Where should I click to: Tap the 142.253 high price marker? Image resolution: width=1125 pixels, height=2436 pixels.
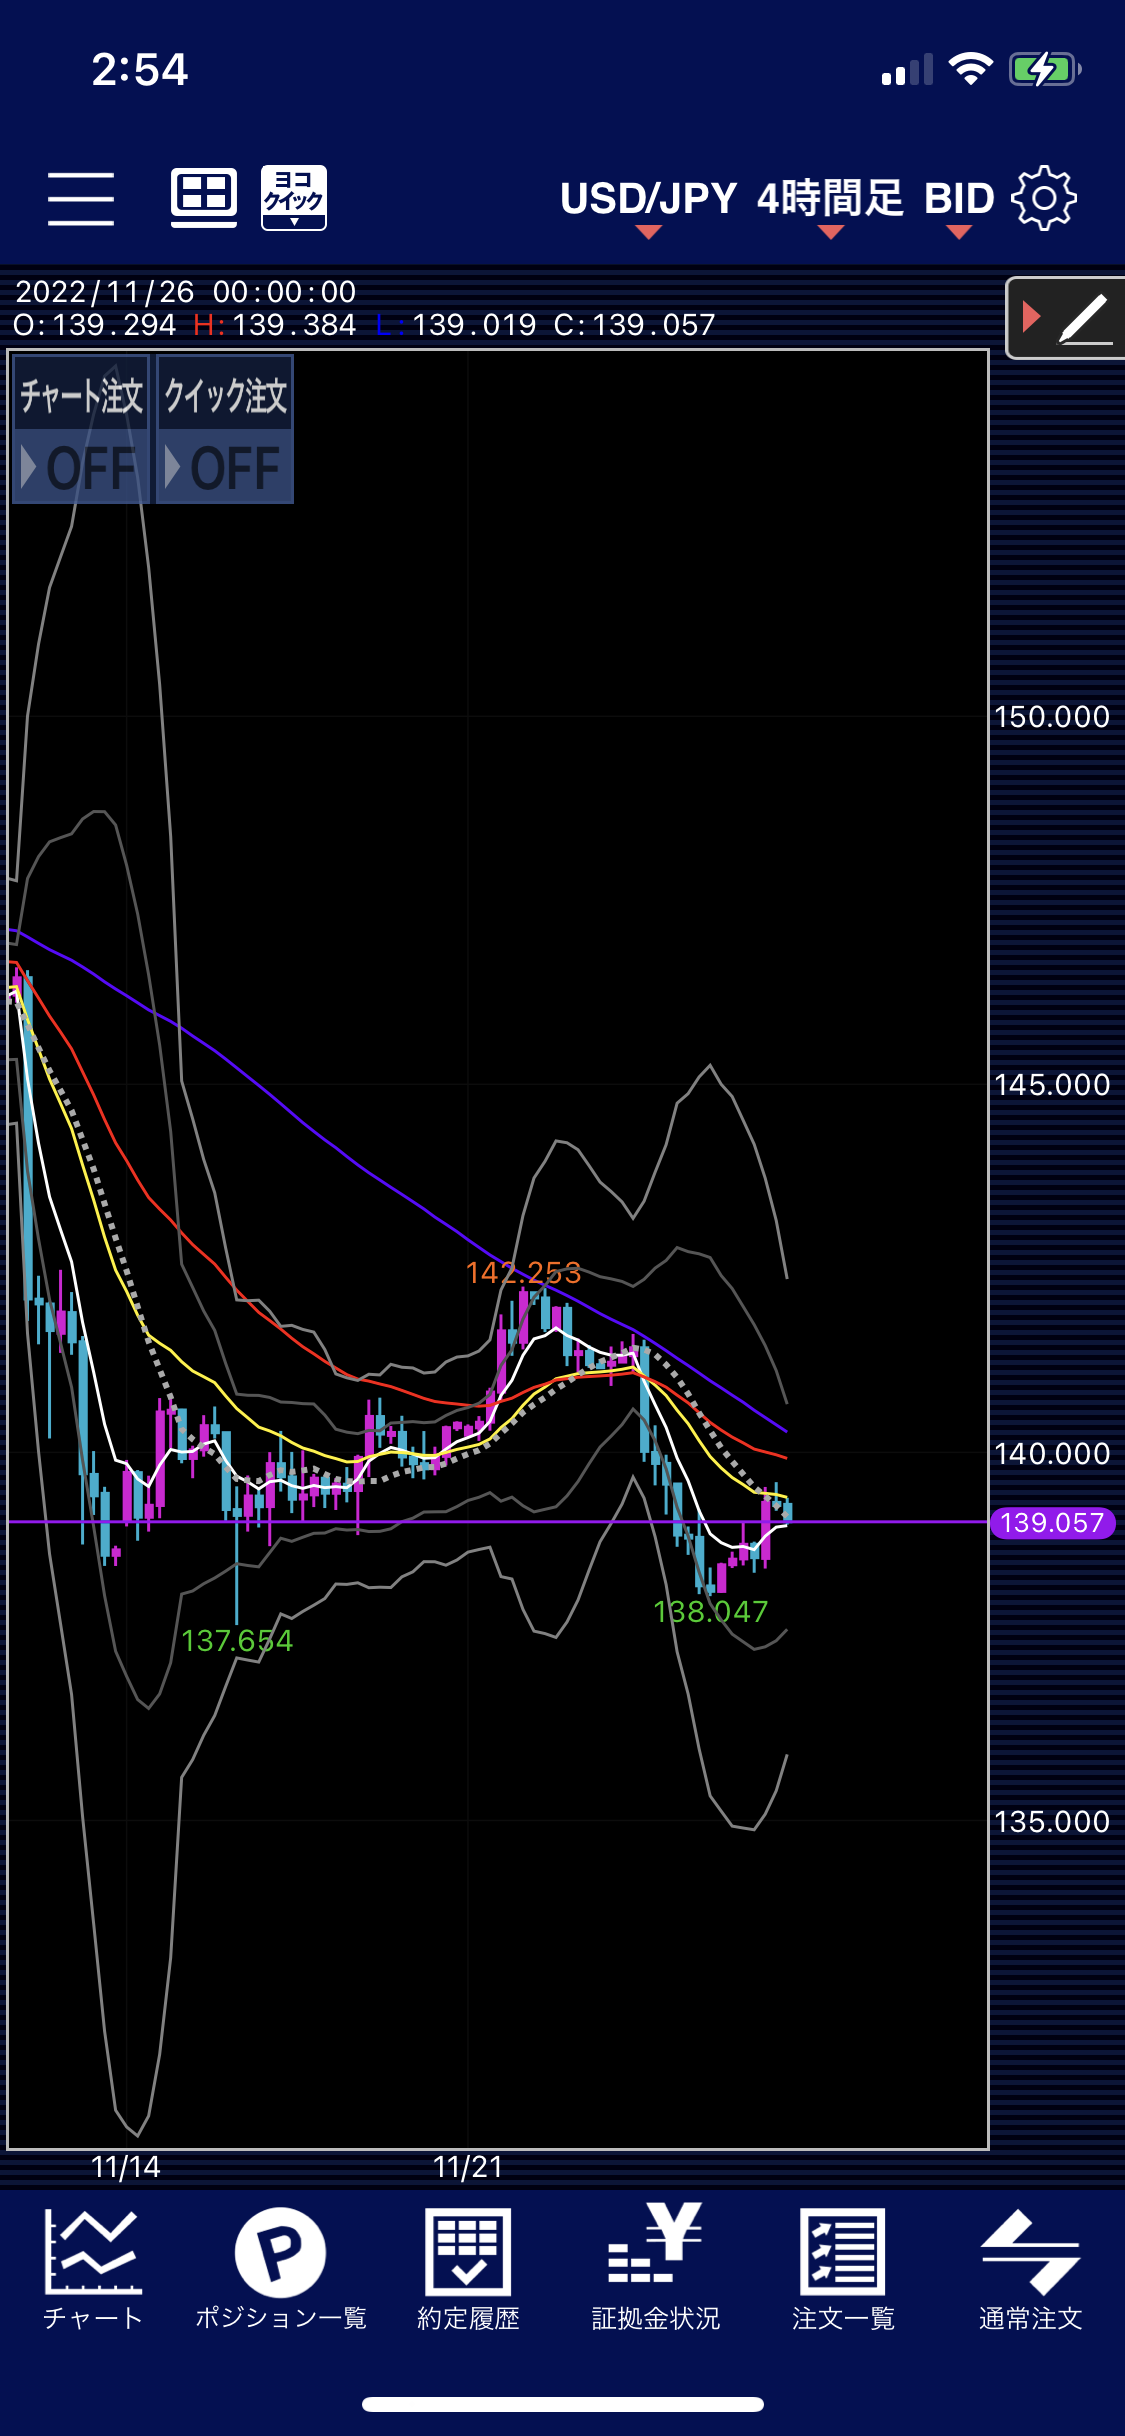pyautogui.click(x=523, y=1273)
